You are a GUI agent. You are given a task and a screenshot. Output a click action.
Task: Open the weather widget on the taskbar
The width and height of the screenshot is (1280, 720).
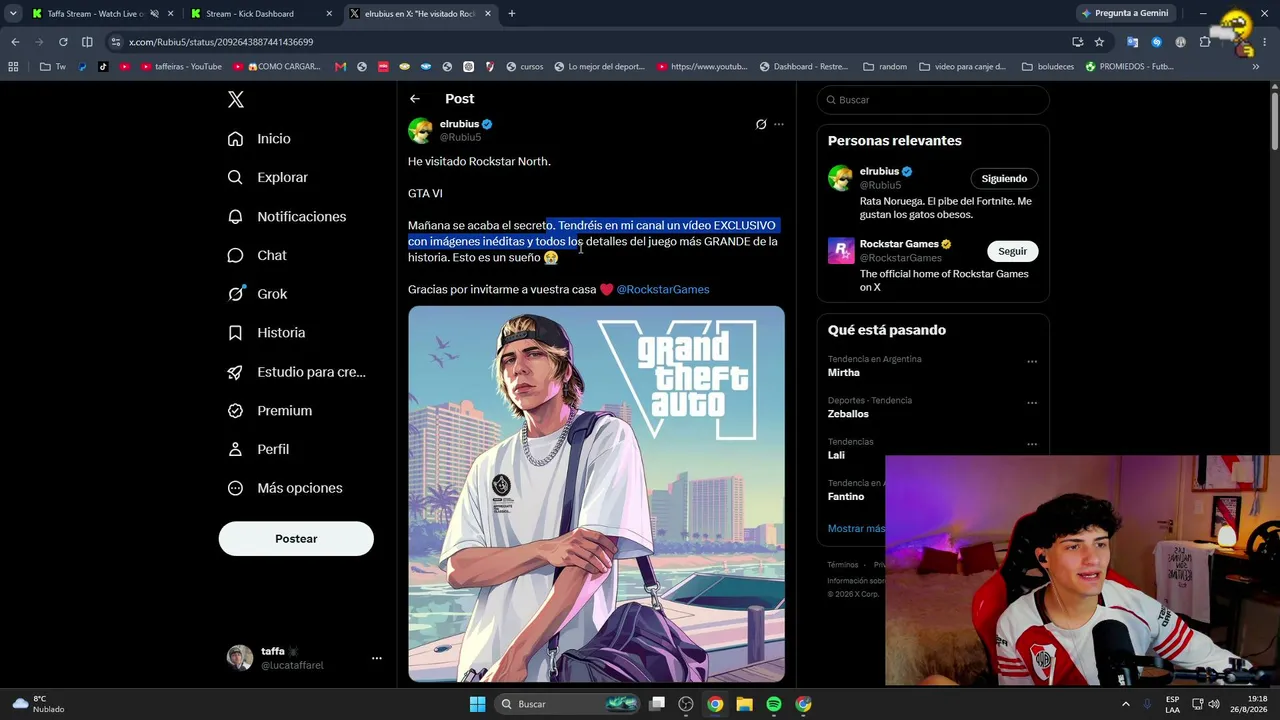pyautogui.click(x=40, y=704)
